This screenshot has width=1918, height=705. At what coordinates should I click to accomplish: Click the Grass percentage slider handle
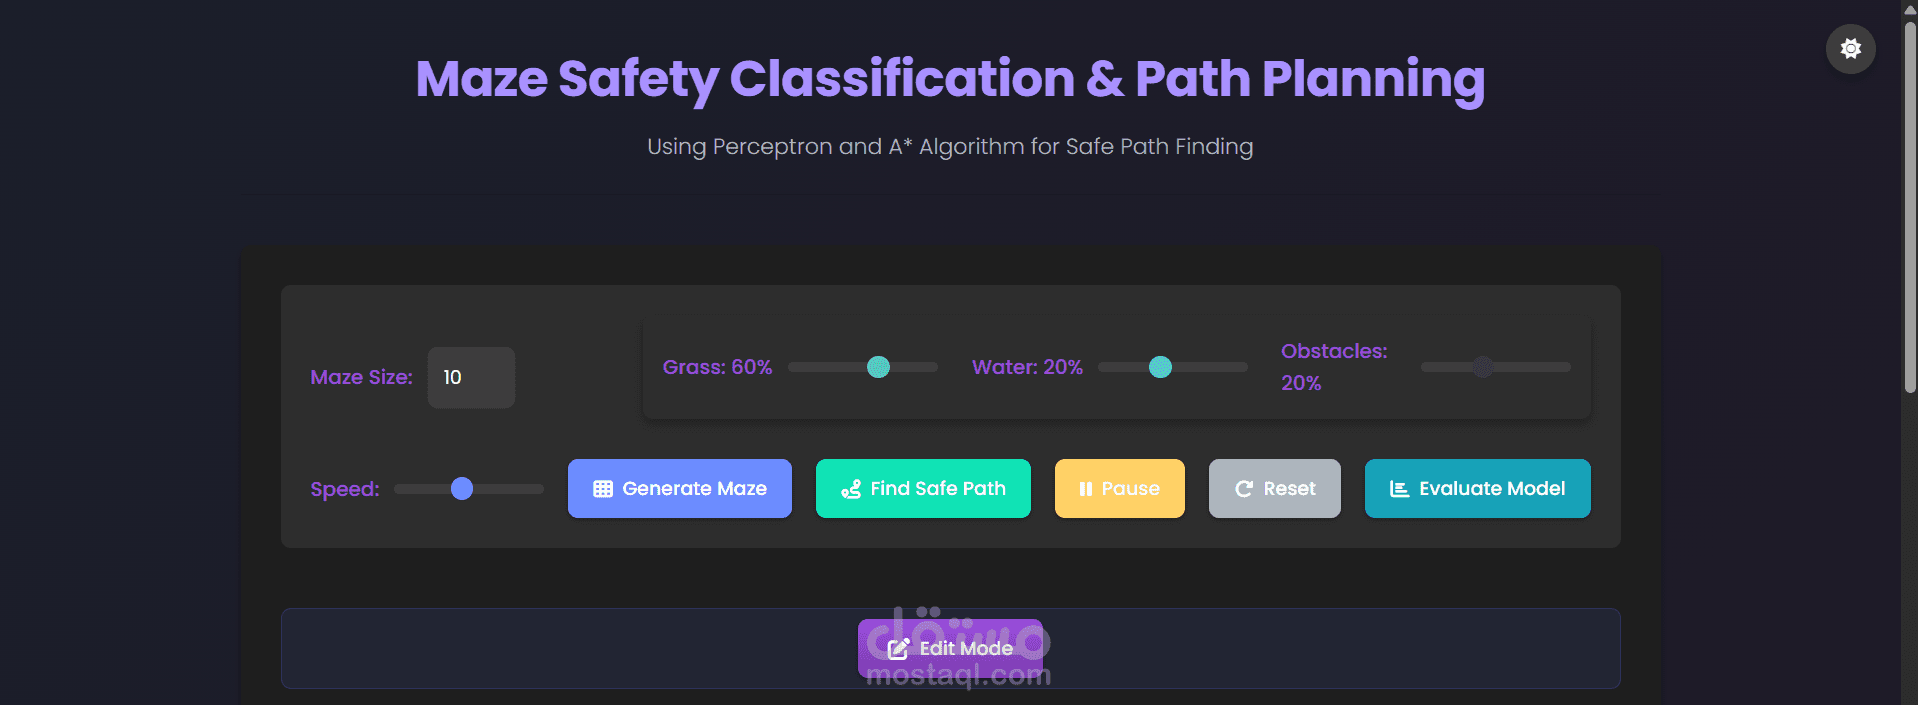[878, 367]
